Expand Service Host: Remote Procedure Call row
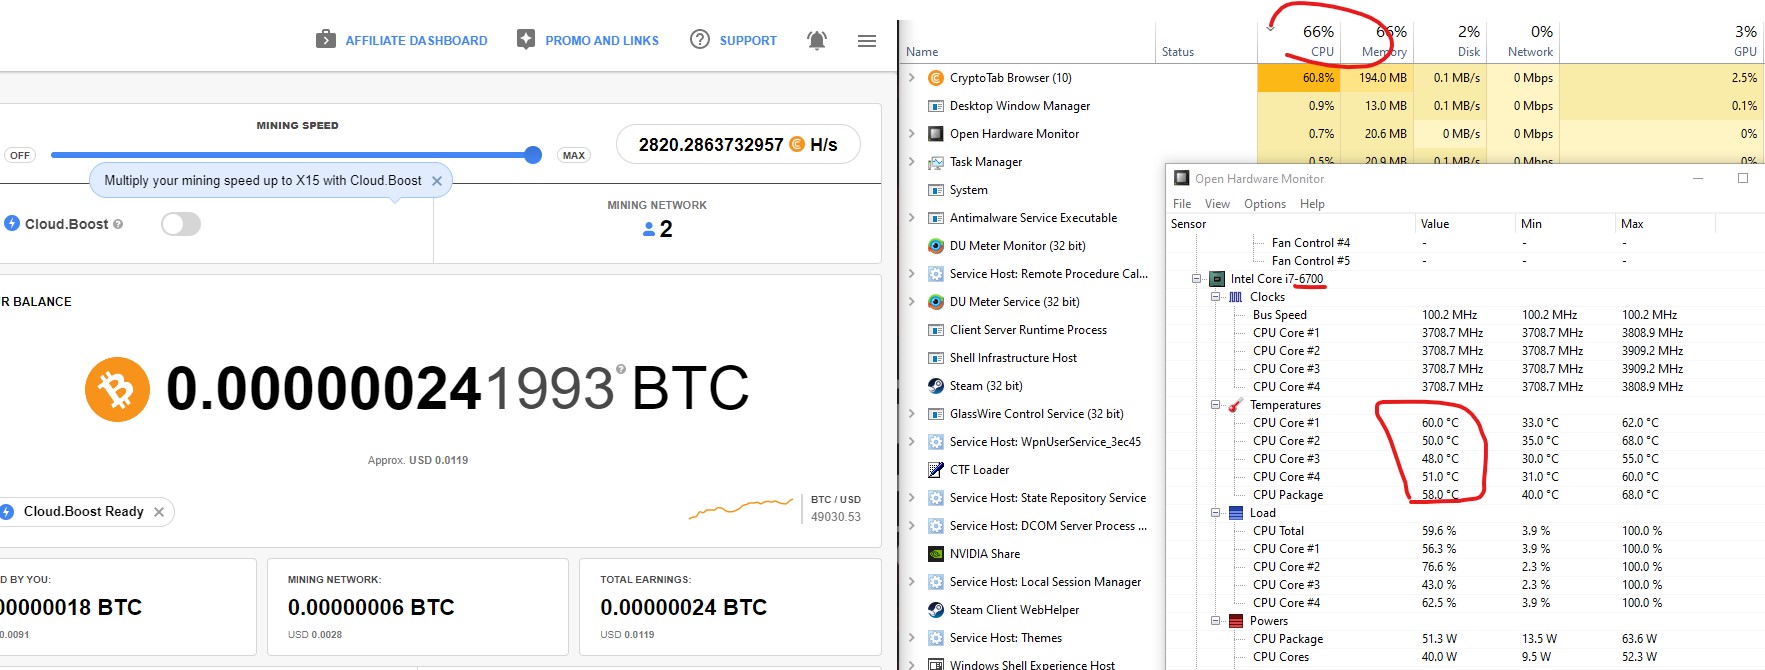The image size is (1765, 670). pyautogui.click(x=911, y=274)
